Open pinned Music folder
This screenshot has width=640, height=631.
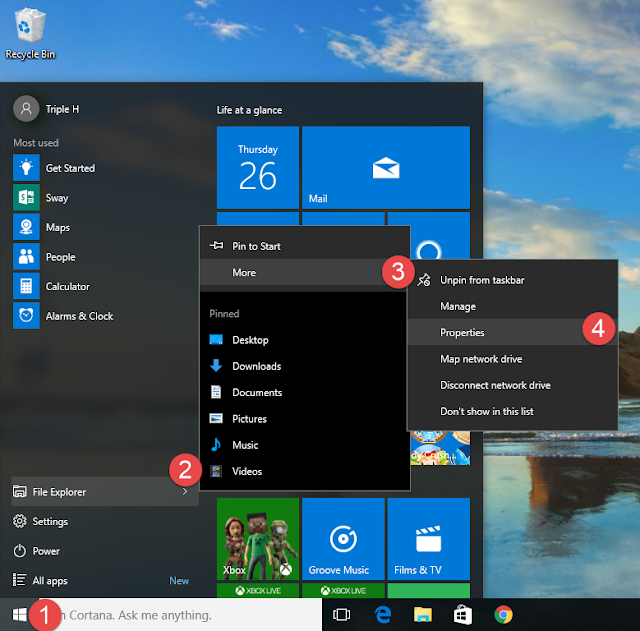pyautogui.click(x=304, y=445)
